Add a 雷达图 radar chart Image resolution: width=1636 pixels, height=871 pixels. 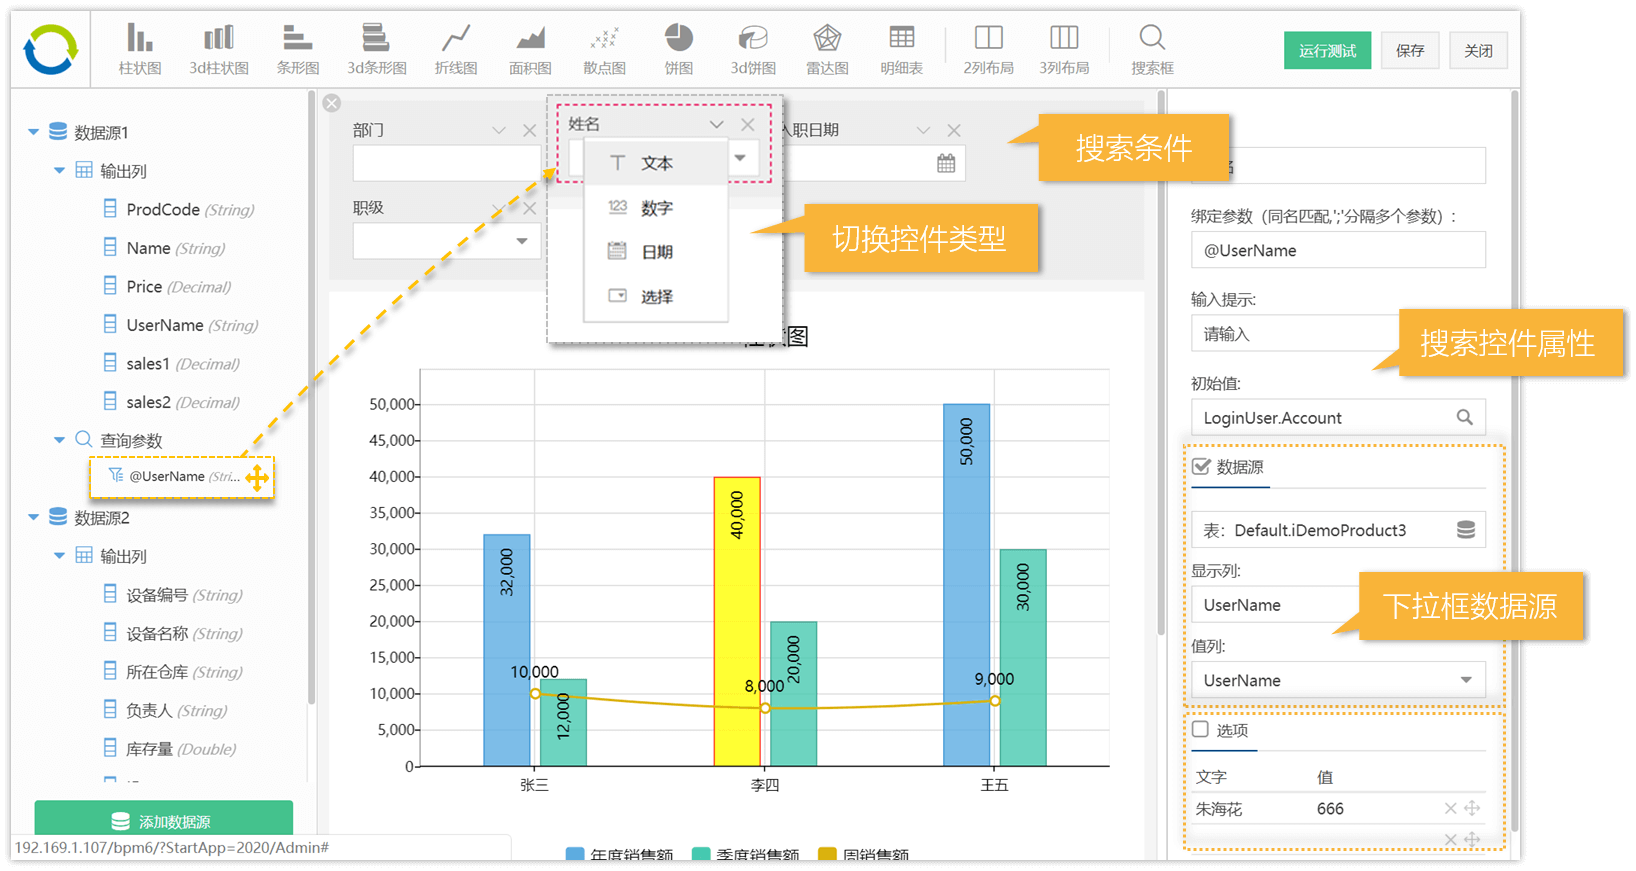[x=827, y=49]
